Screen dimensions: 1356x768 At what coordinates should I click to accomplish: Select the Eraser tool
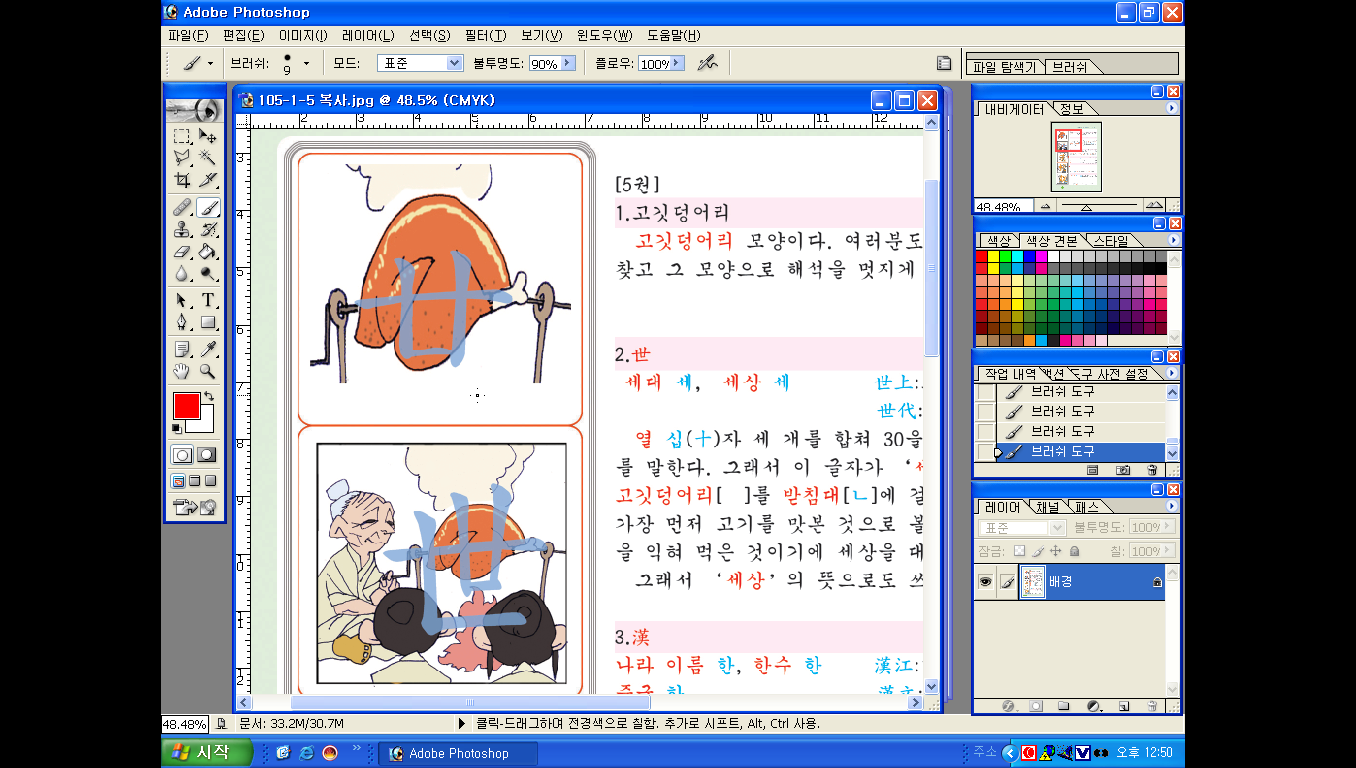pyautogui.click(x=182, y=252)
